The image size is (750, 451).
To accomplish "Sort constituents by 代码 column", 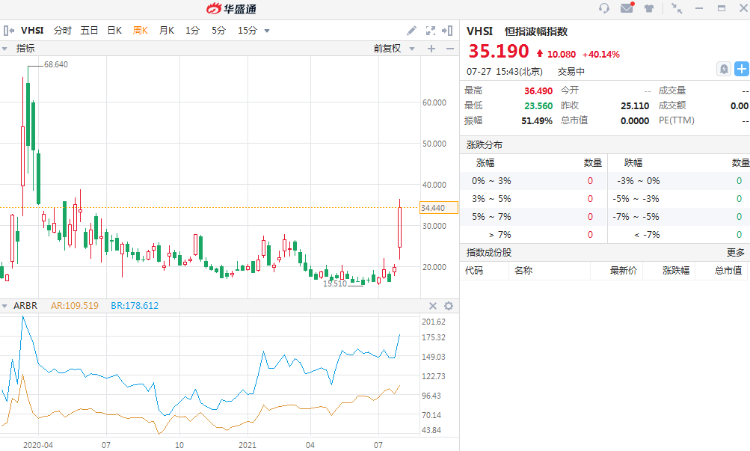I will (x=474, y=271).
